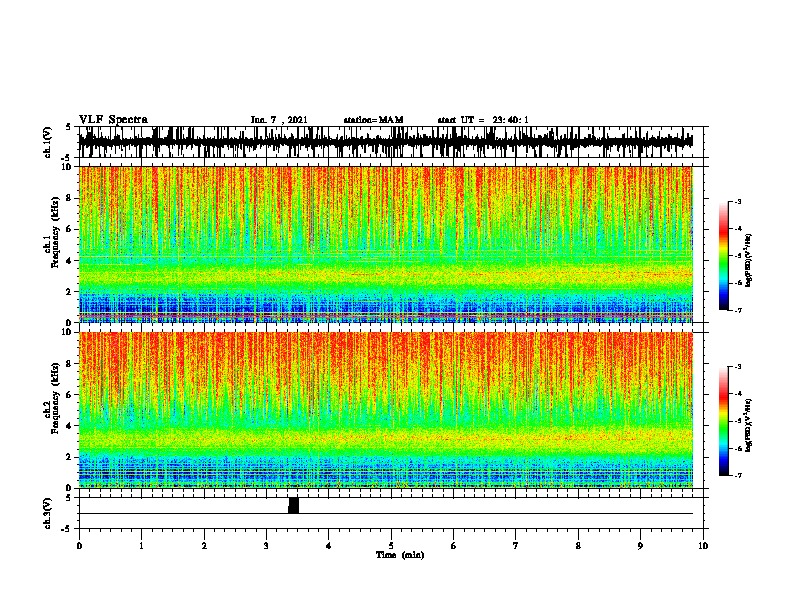The height and width of the screenshot is (612, 792).
Task: Click the black pulse marker in ch.3 plot
Action: coord(293,505)
